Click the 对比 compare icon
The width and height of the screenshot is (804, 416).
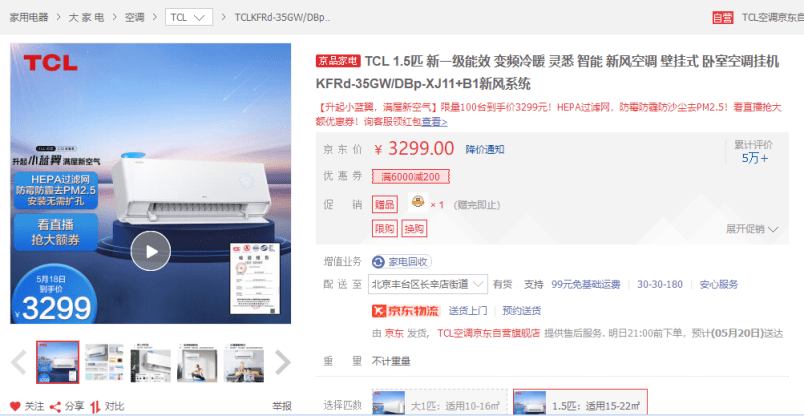(95, 407)
